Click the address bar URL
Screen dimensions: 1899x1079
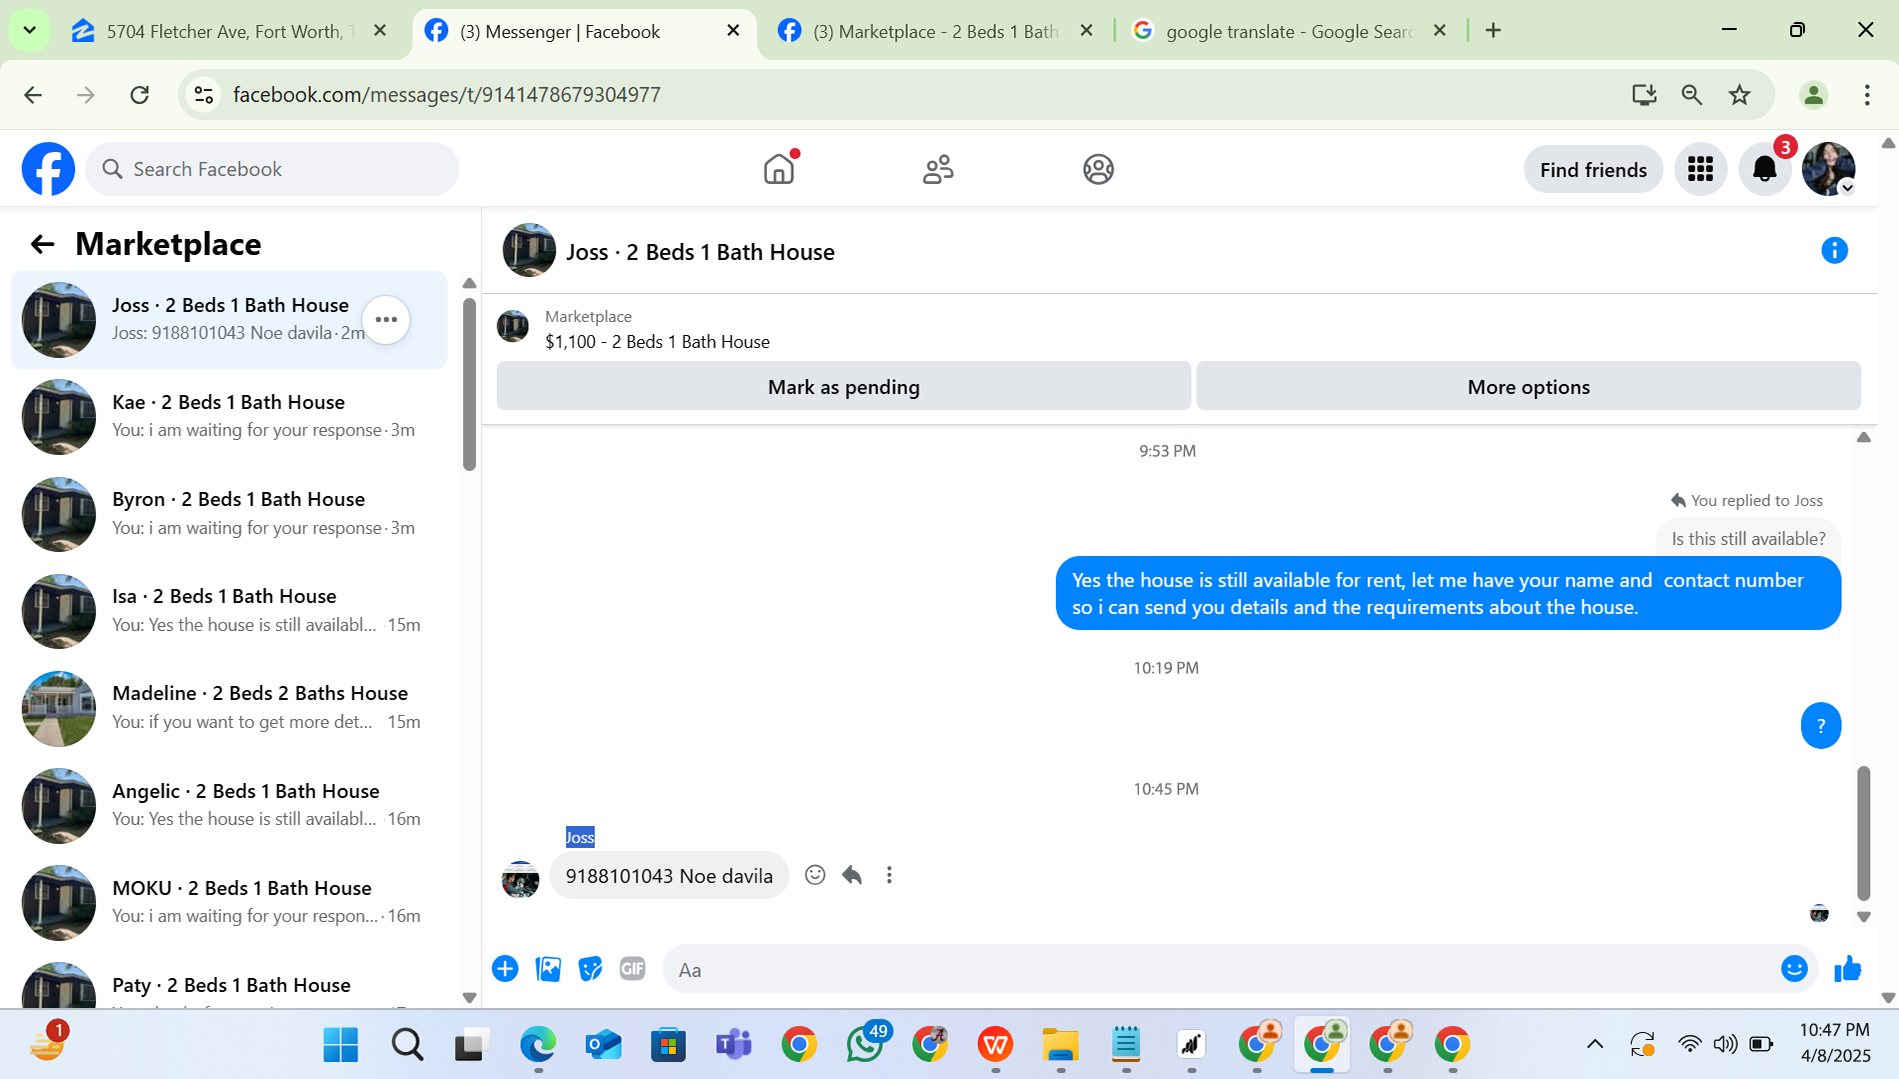coord(446,95)
